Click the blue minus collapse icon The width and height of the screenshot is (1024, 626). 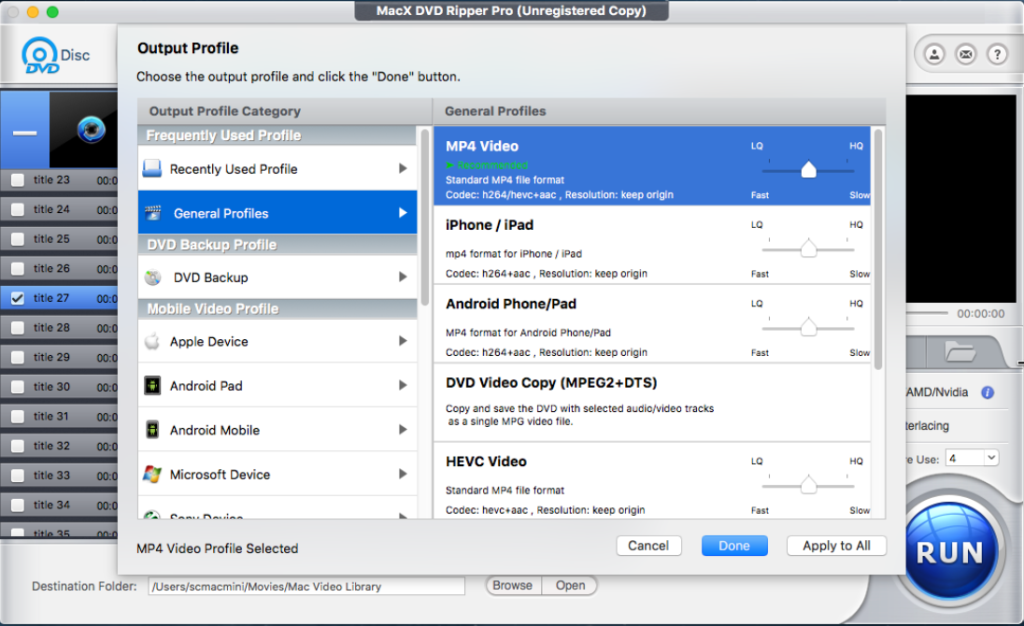25,131
